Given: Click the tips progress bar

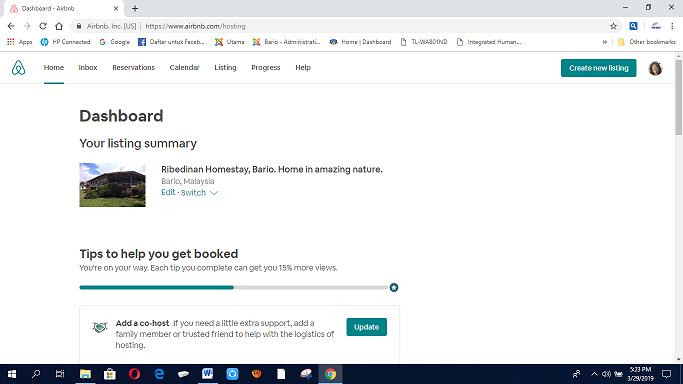Looking at the screenshot, I should [233, 287].
